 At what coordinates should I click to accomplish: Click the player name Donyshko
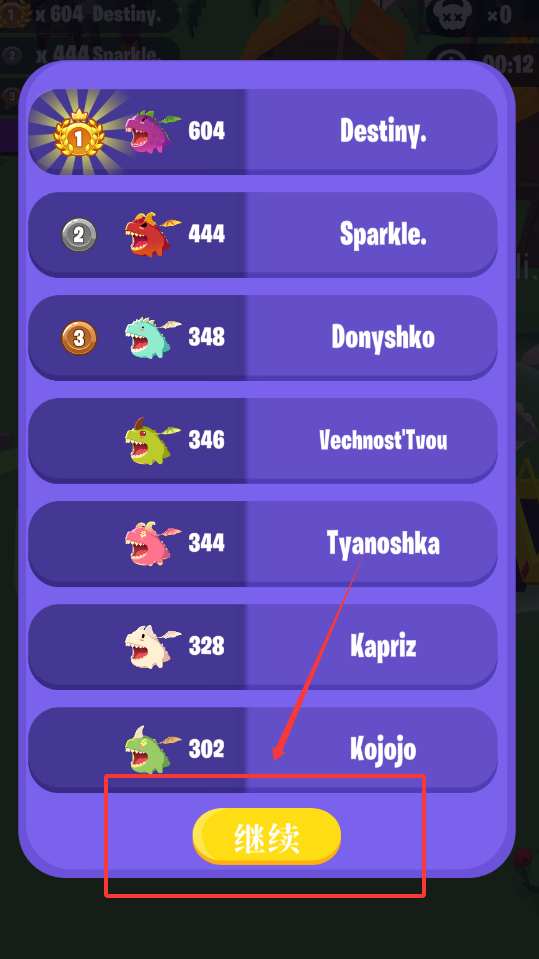click(x=383, y=336)
